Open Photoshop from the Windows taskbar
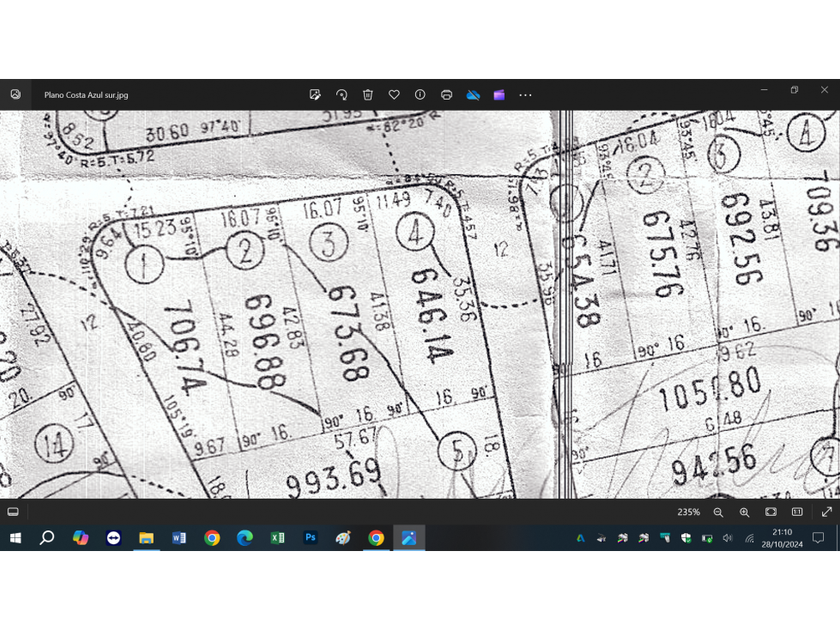The width and height of the screenshot is (840, 630). [x=310, y=538]
